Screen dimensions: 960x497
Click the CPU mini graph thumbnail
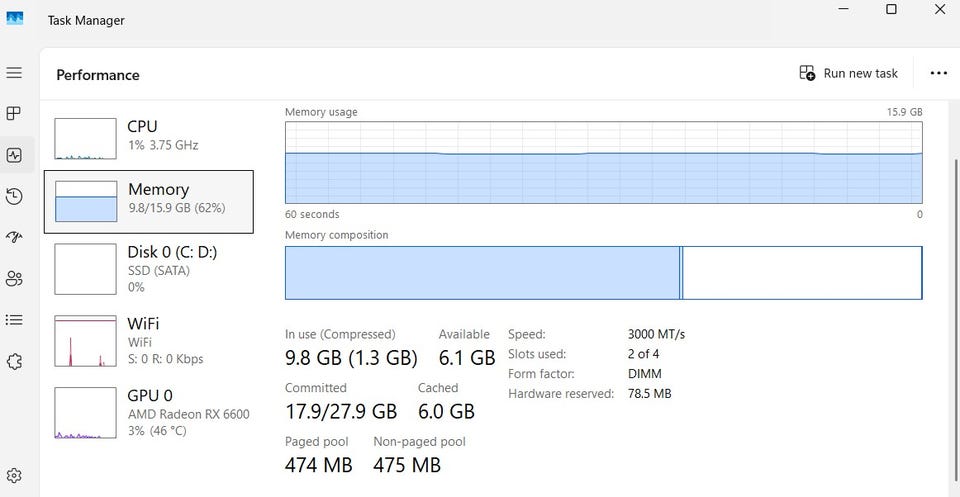click(85, 139)
